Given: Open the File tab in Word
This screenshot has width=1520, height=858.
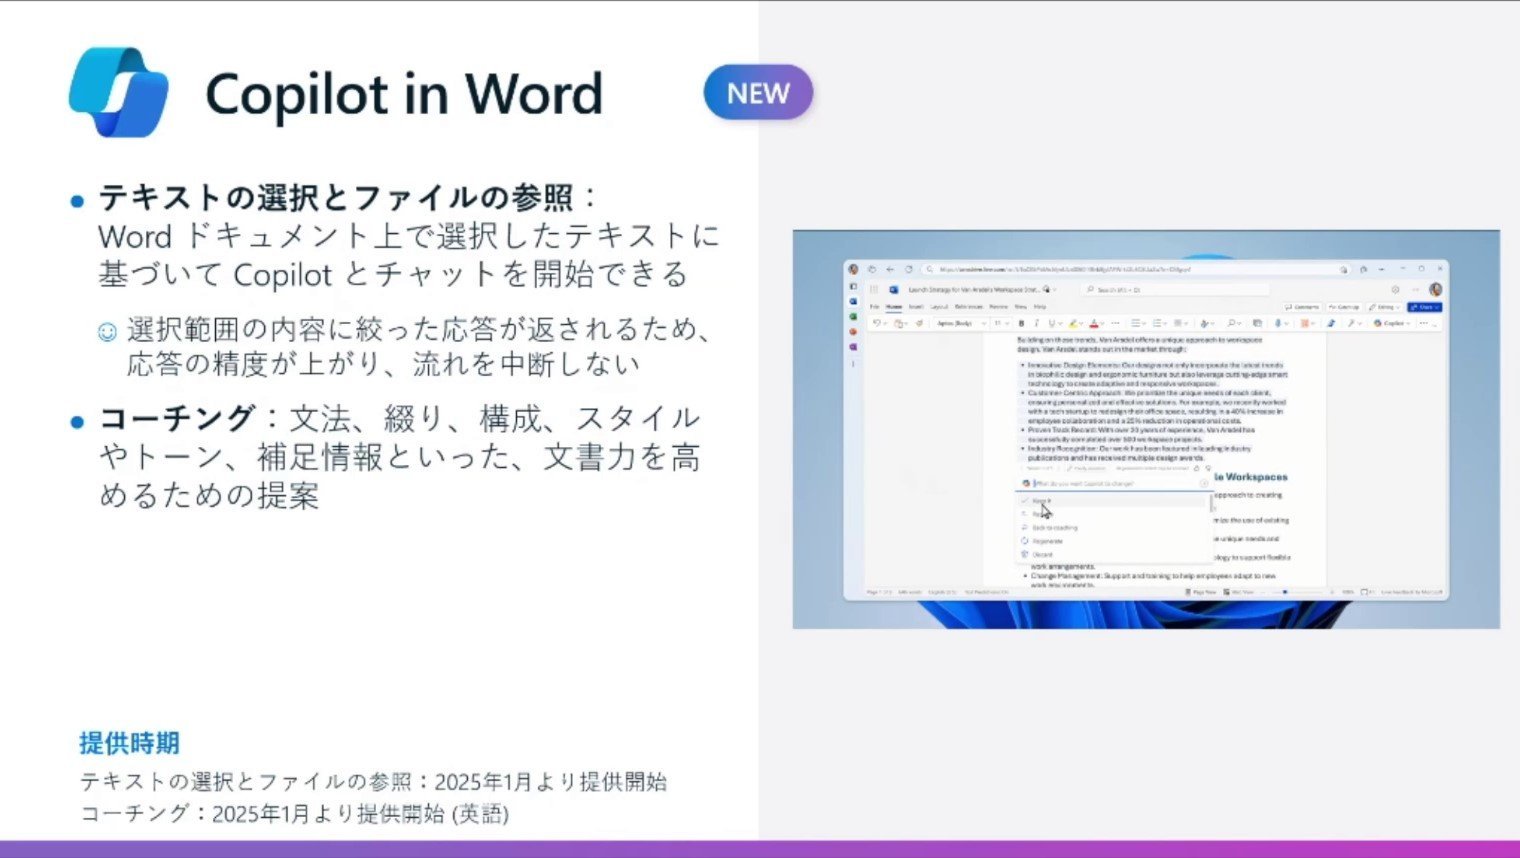Looking at the screenshot, I should click(x=874, y=307).
